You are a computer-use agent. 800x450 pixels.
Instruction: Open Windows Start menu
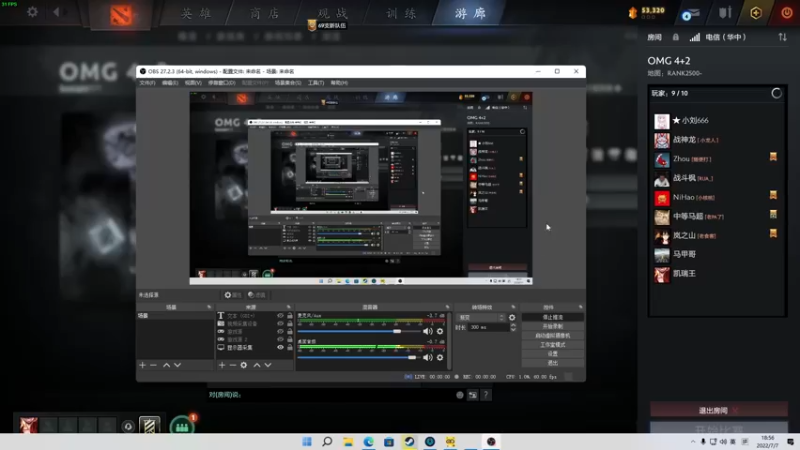pyautogui.click(x=307, y=442)
